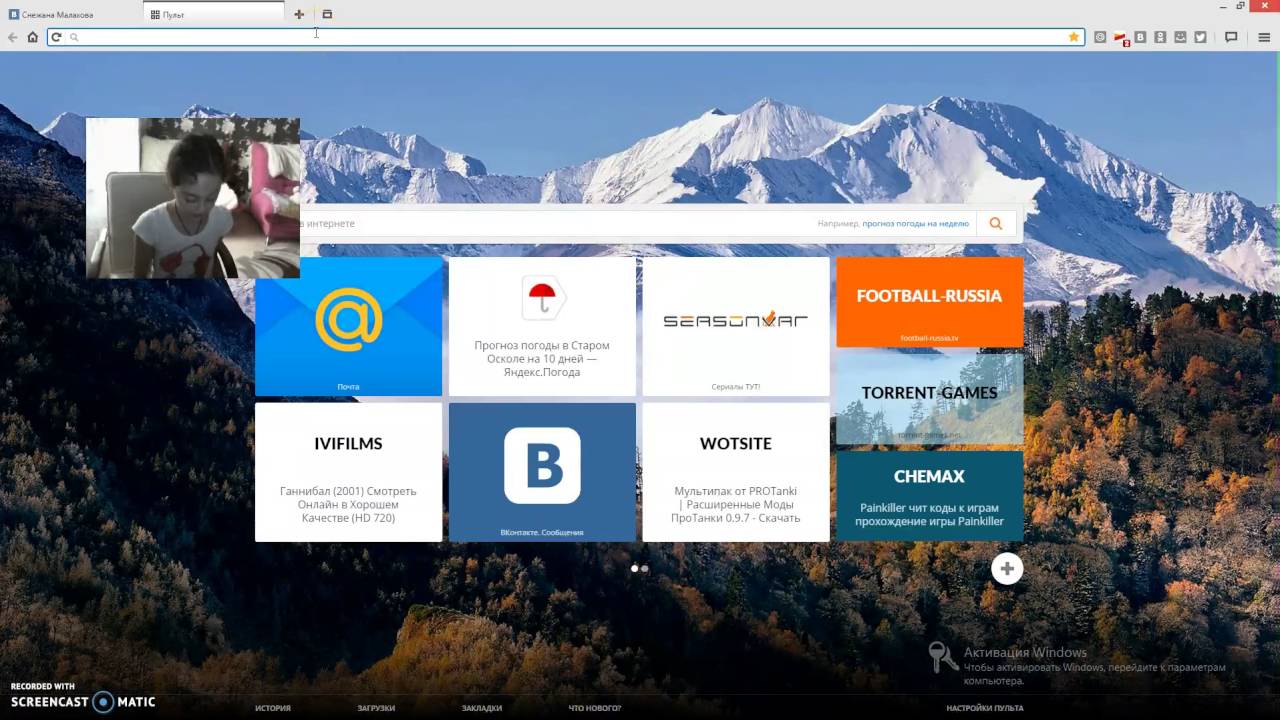Open the прогноз погоды на неделю example link
The width and height of the screenshot is (1280, 720).
(915, 224)
